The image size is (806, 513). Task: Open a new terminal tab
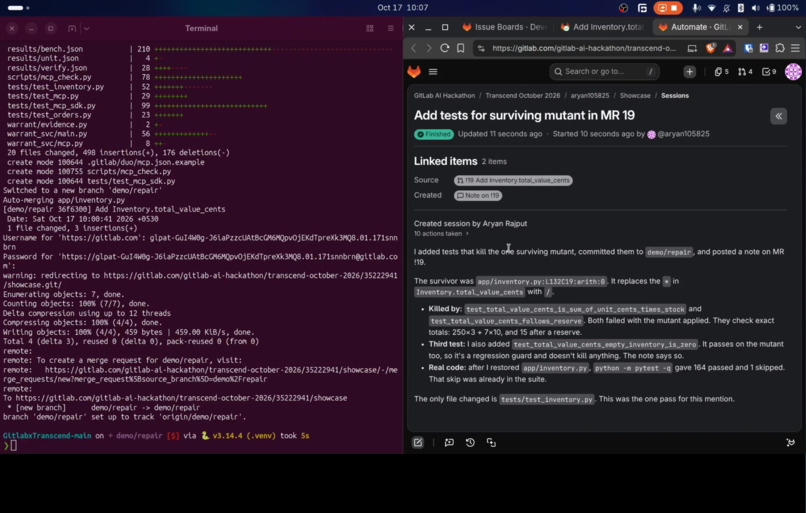[72, 28]
